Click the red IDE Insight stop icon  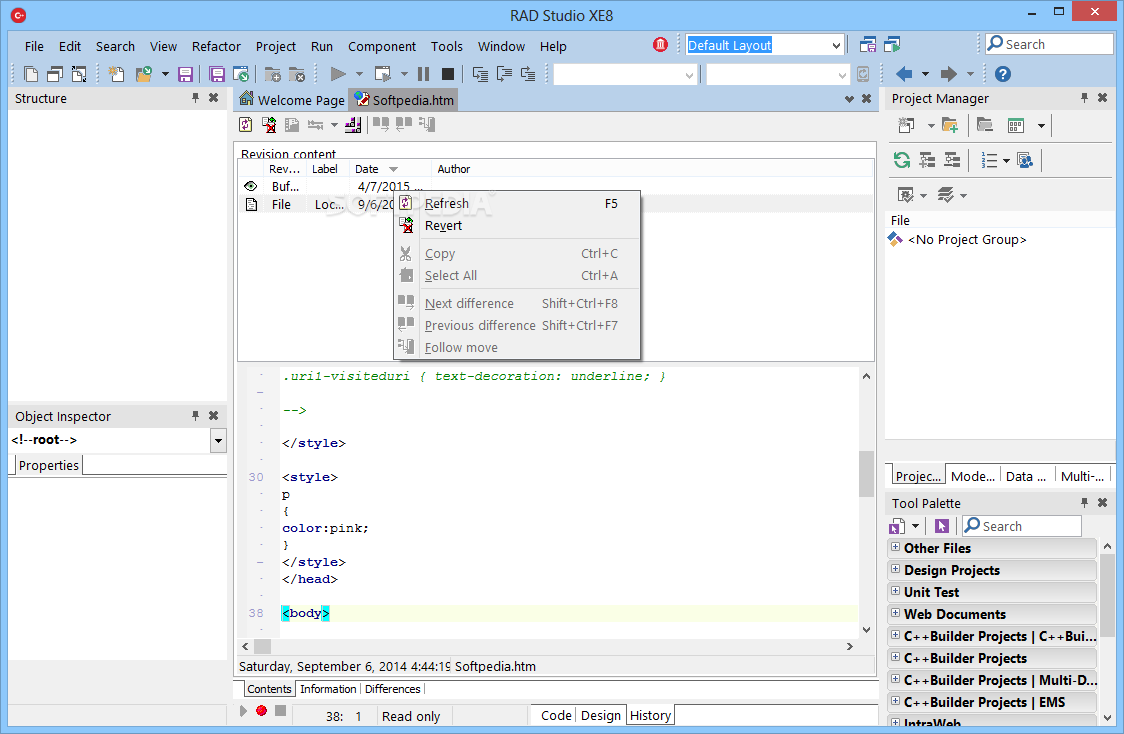point(660,44)
